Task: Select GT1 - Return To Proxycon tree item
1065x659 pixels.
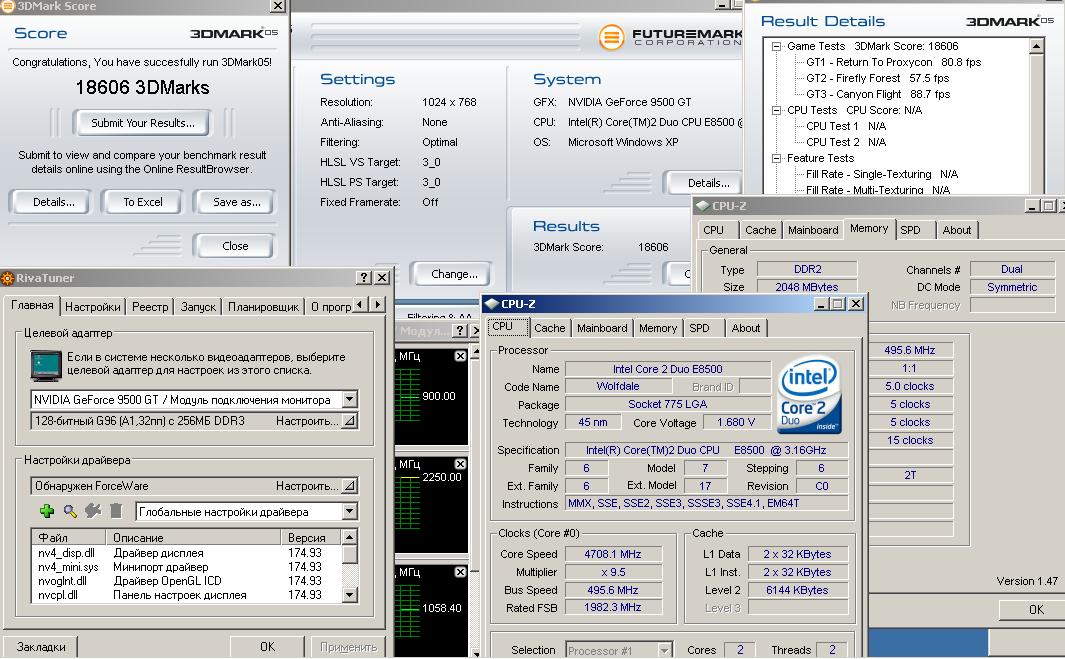Action: pos(893,63)
